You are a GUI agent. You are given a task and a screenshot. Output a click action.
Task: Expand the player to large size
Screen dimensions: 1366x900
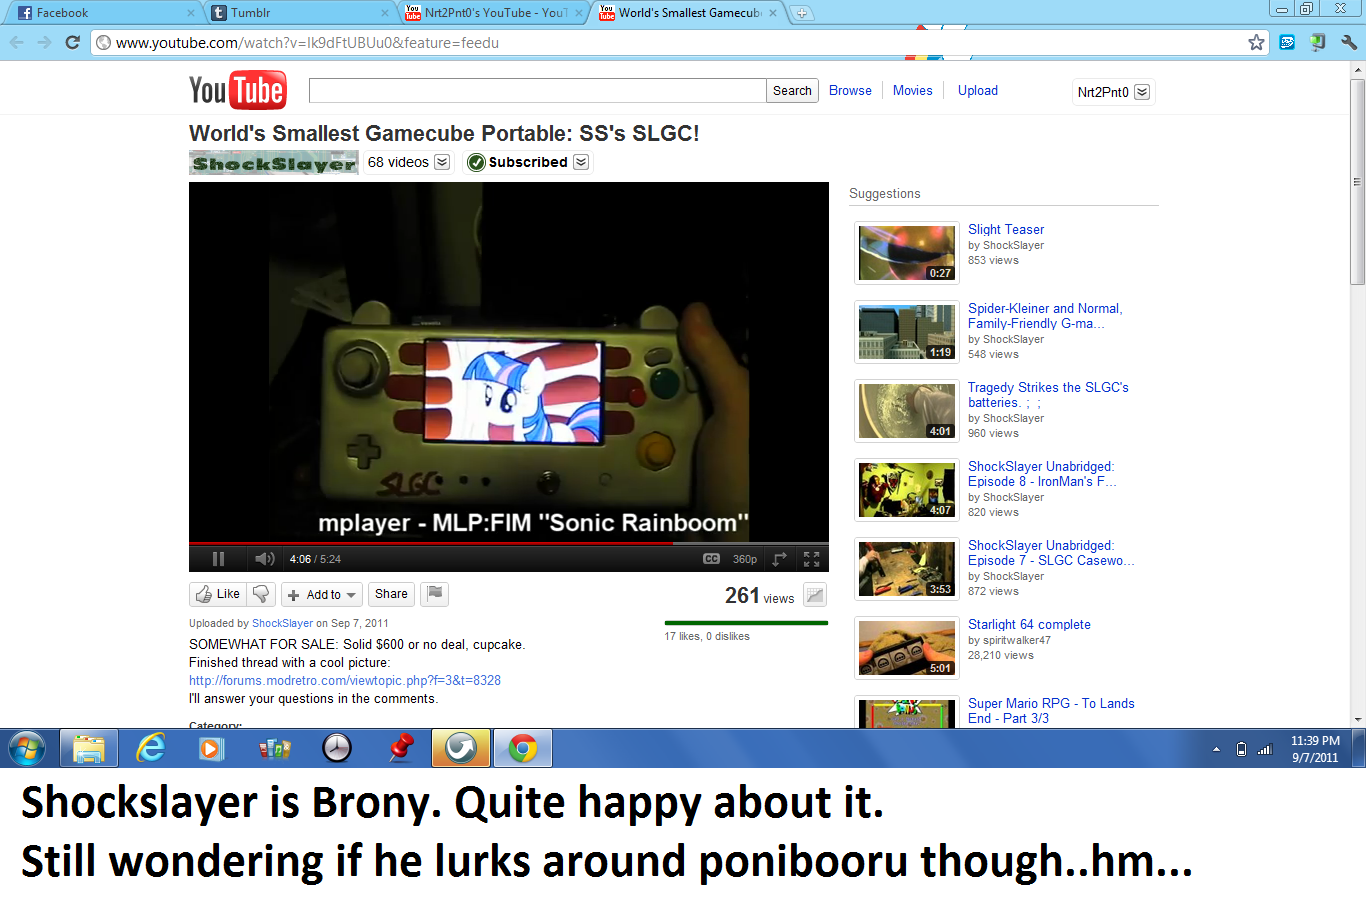(x=780, y=559)
